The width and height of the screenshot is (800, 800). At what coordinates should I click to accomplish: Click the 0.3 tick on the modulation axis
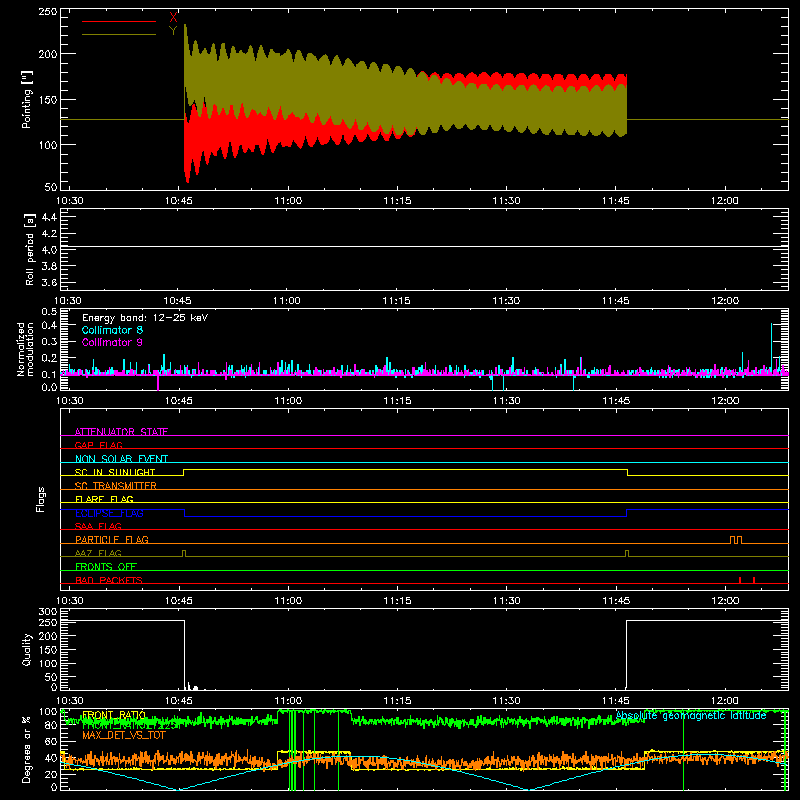(x=49, y=341)
